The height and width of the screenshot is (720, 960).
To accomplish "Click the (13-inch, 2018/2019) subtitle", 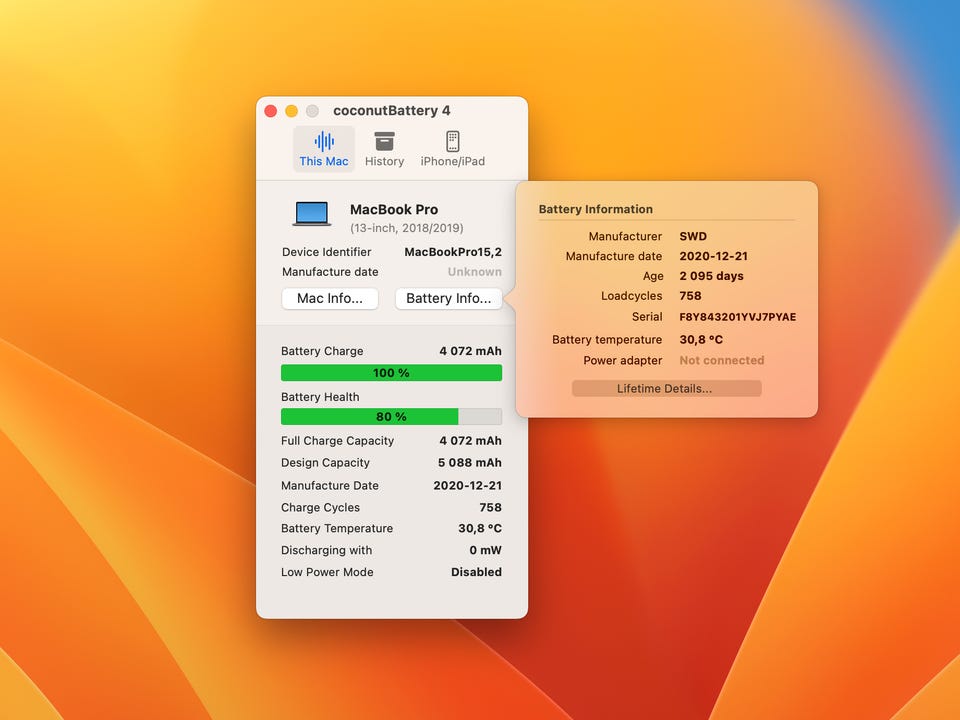I will pyautogui.click(x=407, y=228).
